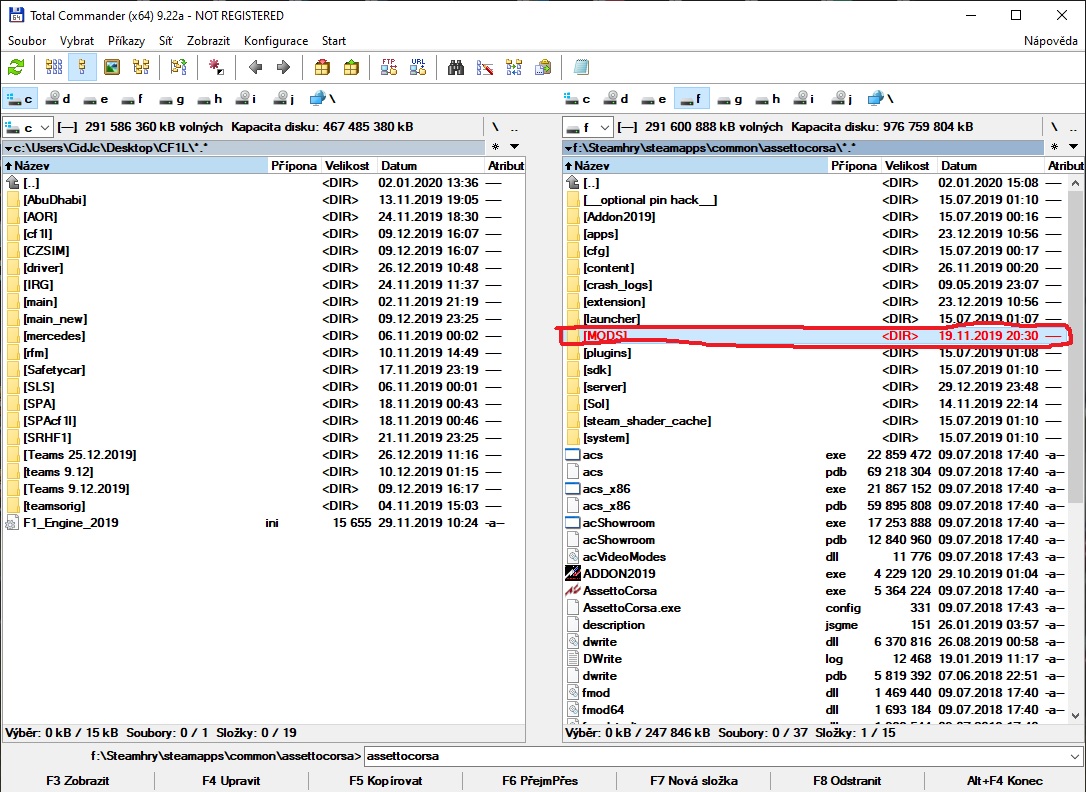Open left panel directory history arrow

[515, 147]
